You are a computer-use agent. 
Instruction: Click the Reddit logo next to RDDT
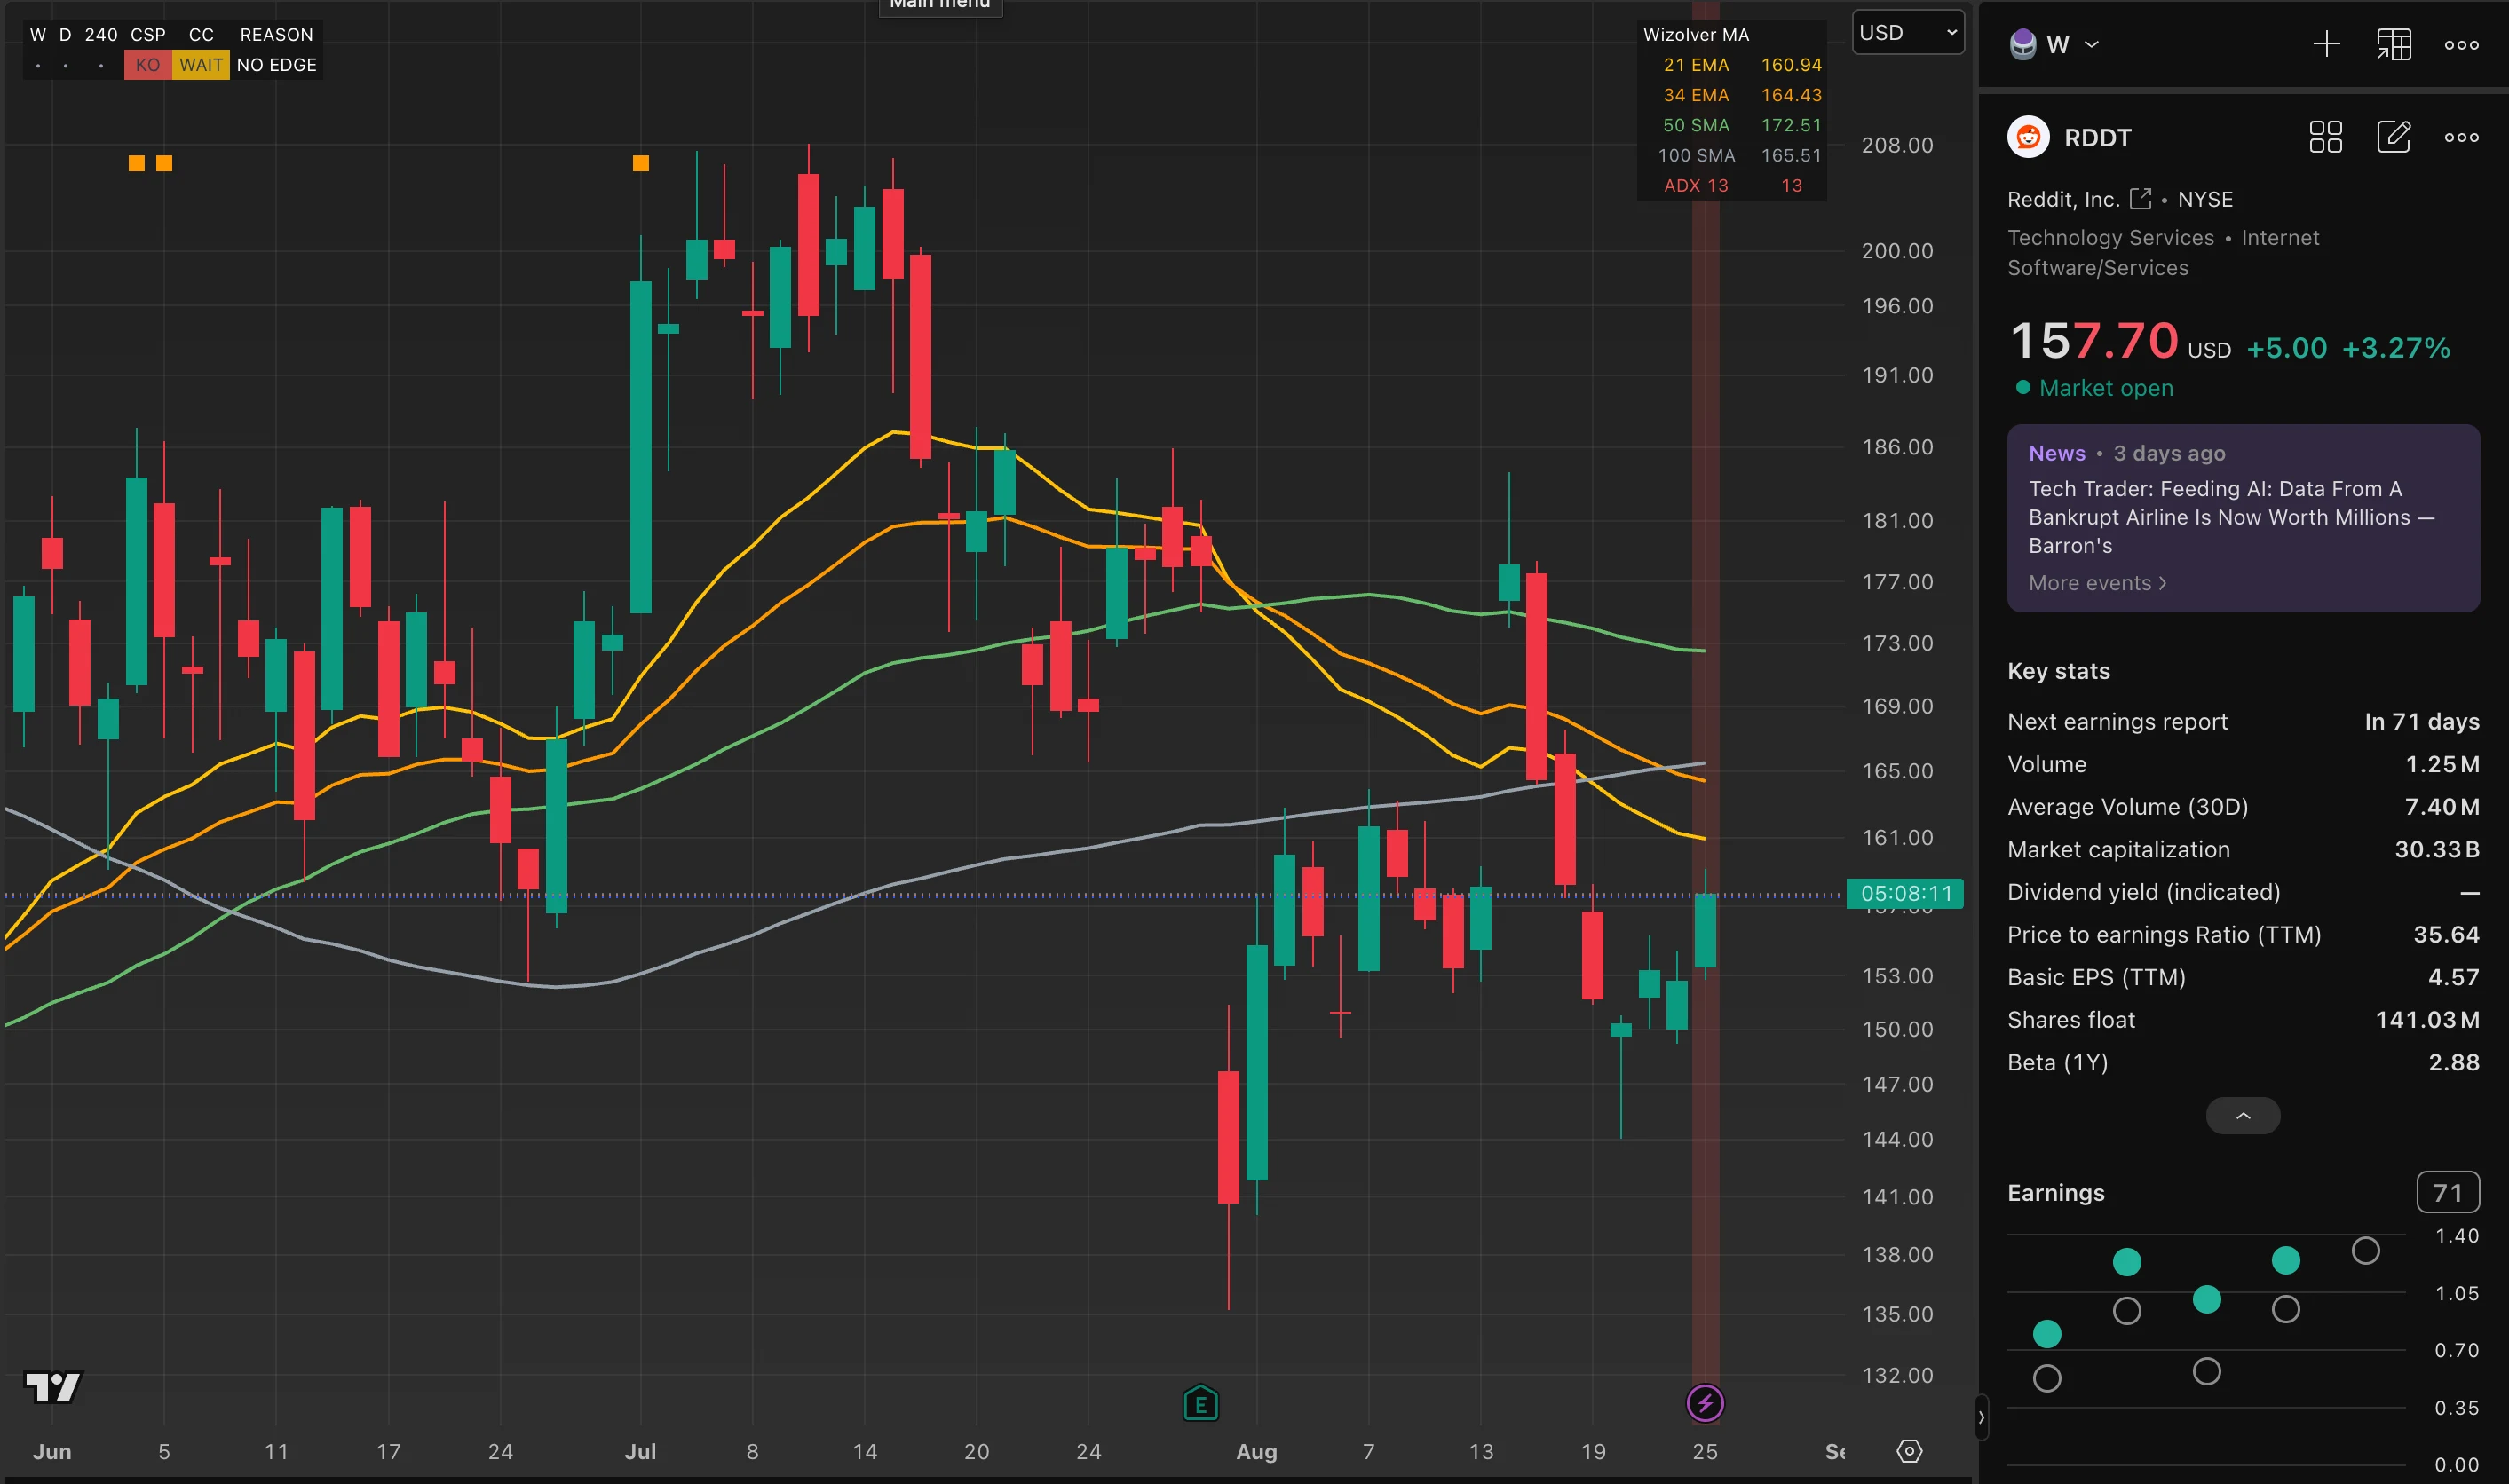tap(2028, 137)
